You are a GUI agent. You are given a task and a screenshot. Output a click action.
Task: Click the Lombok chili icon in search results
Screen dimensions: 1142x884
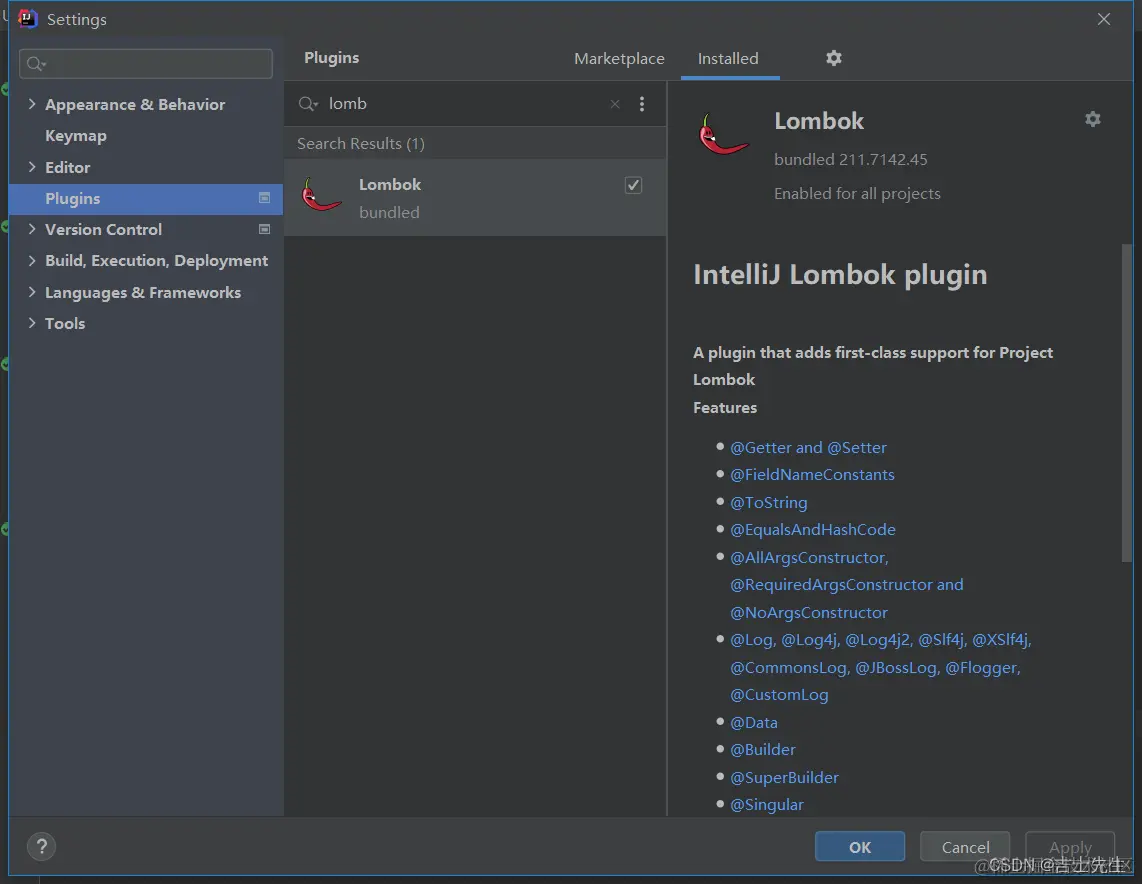click(321, 195)
